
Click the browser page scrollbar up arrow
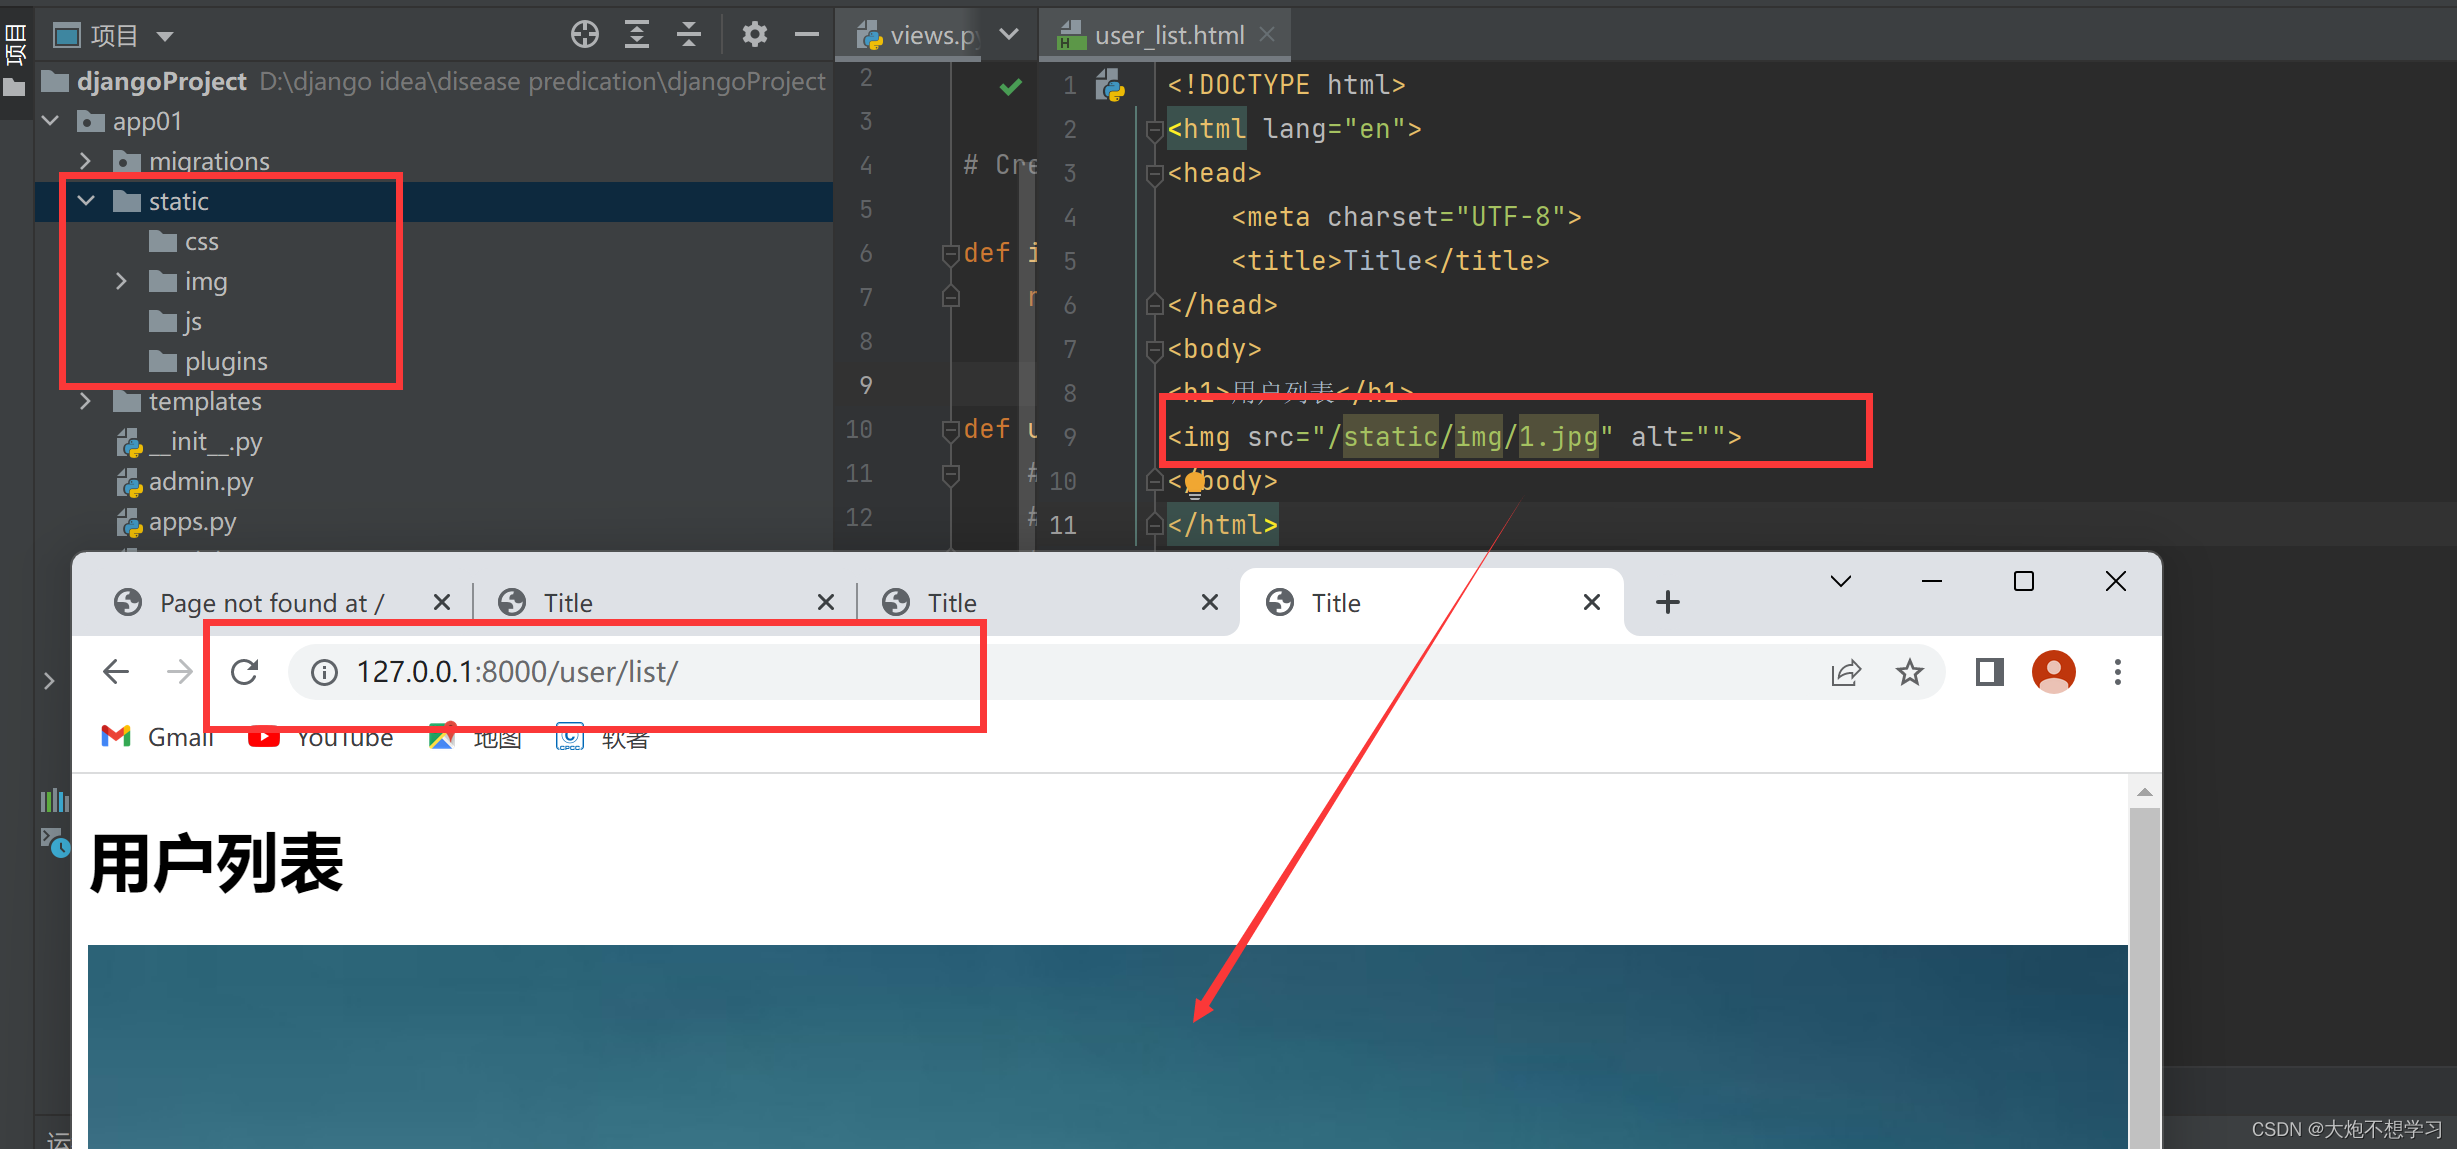pyautogui.click(x=2144, y=792)
